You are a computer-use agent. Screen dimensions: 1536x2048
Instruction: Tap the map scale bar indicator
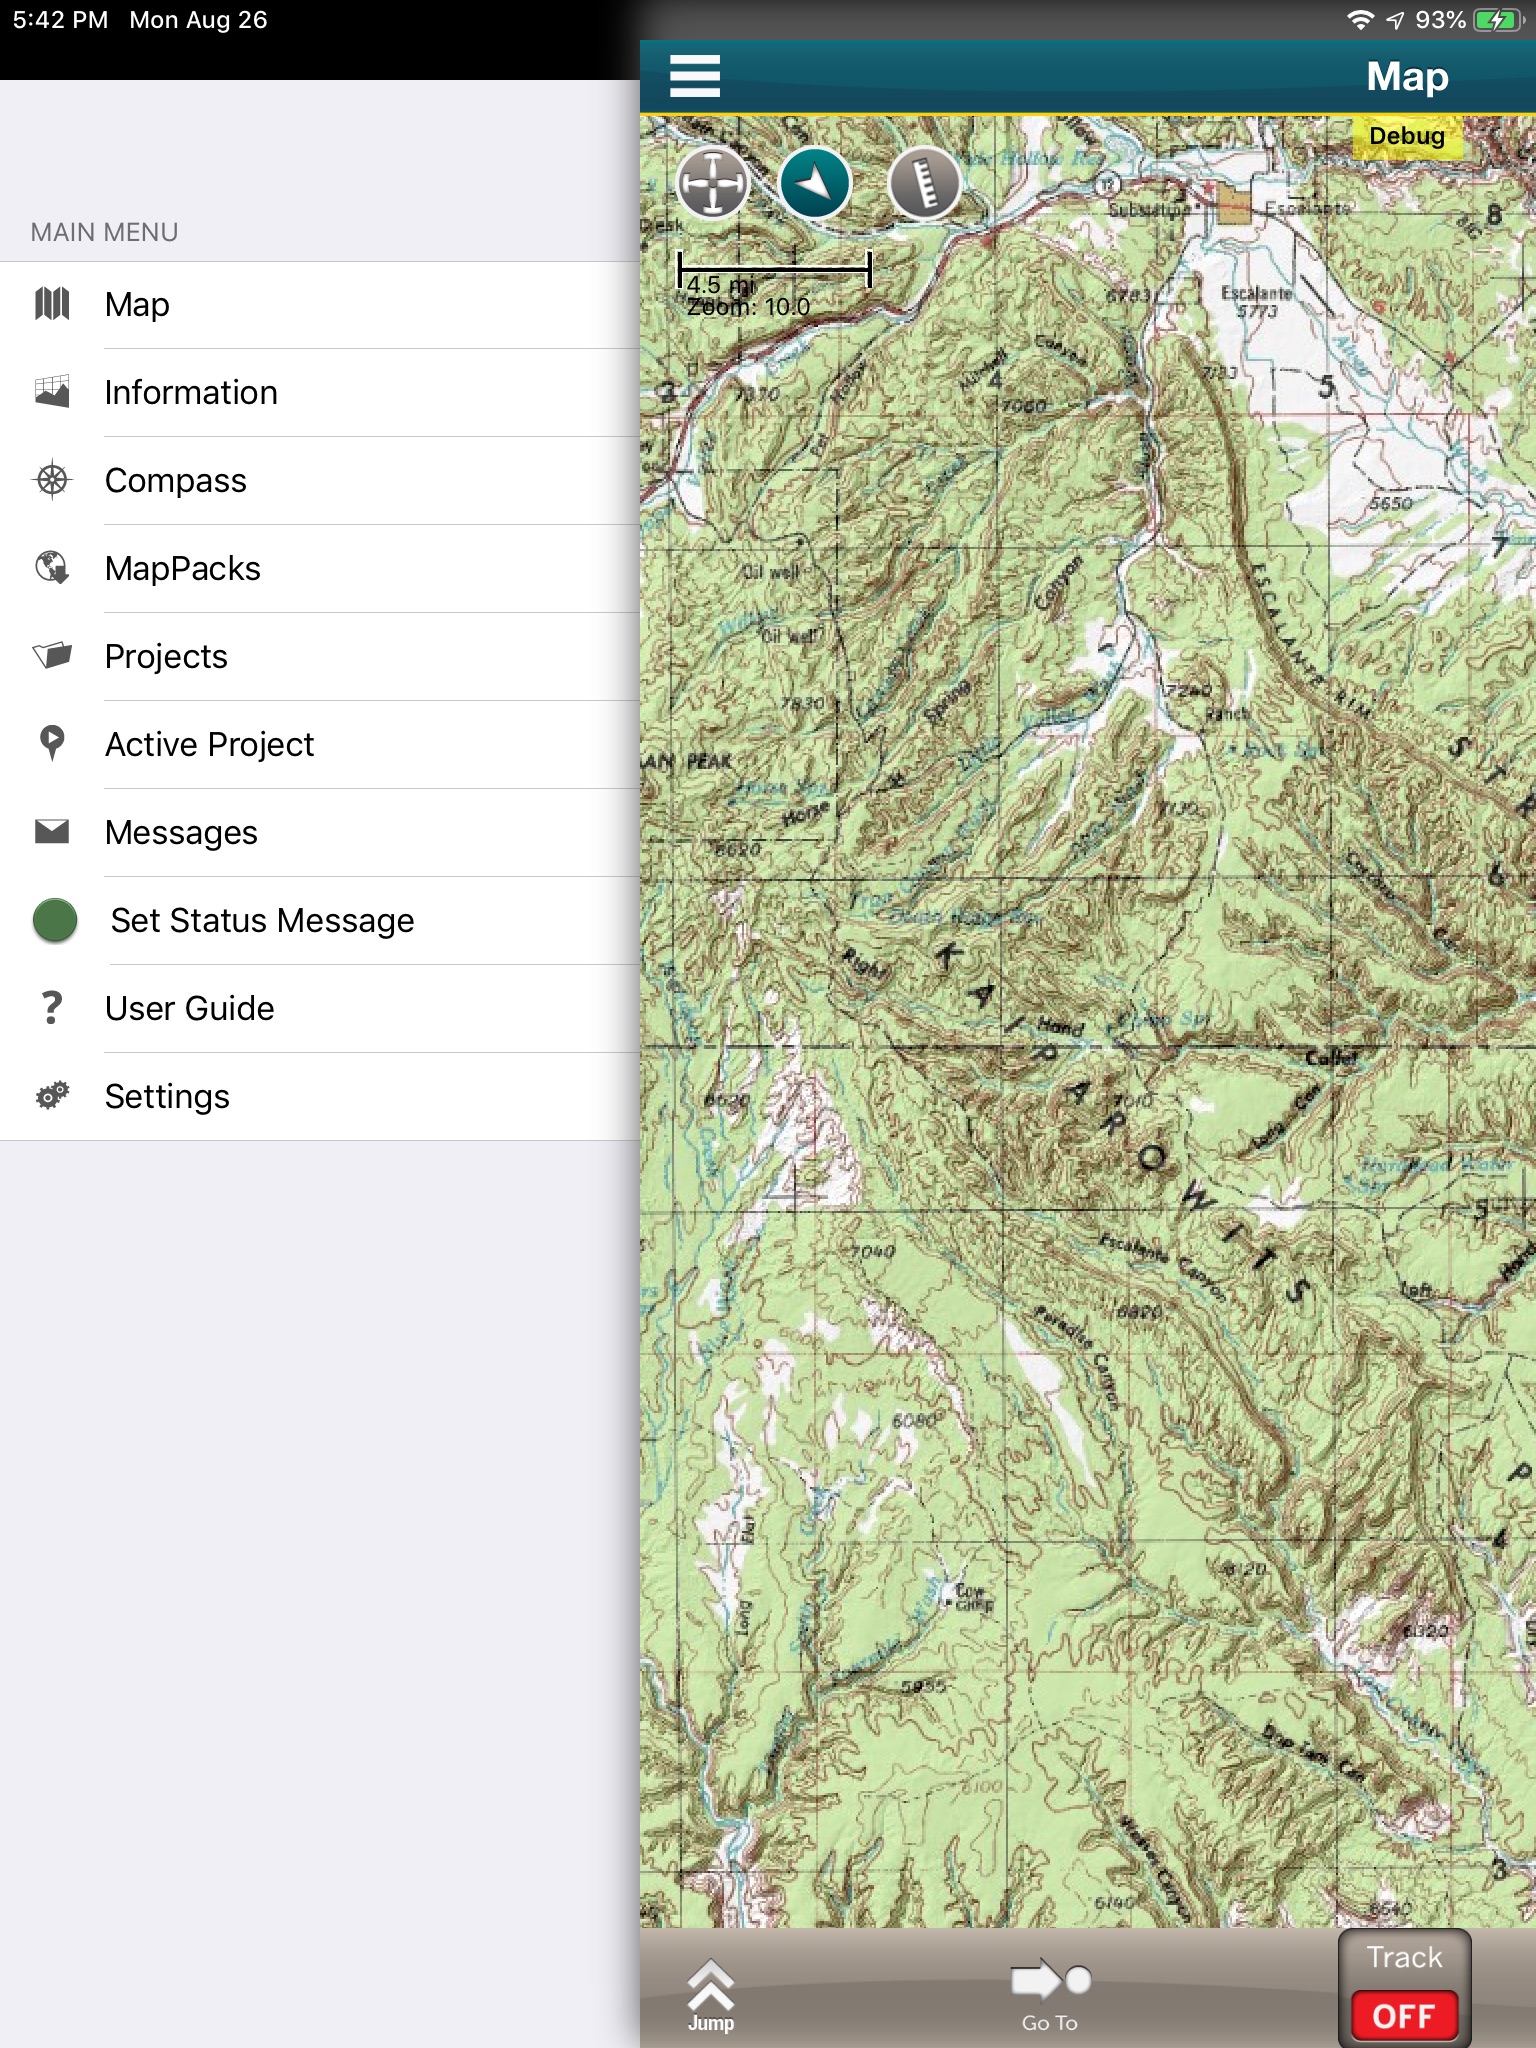[x=775, y=270]
